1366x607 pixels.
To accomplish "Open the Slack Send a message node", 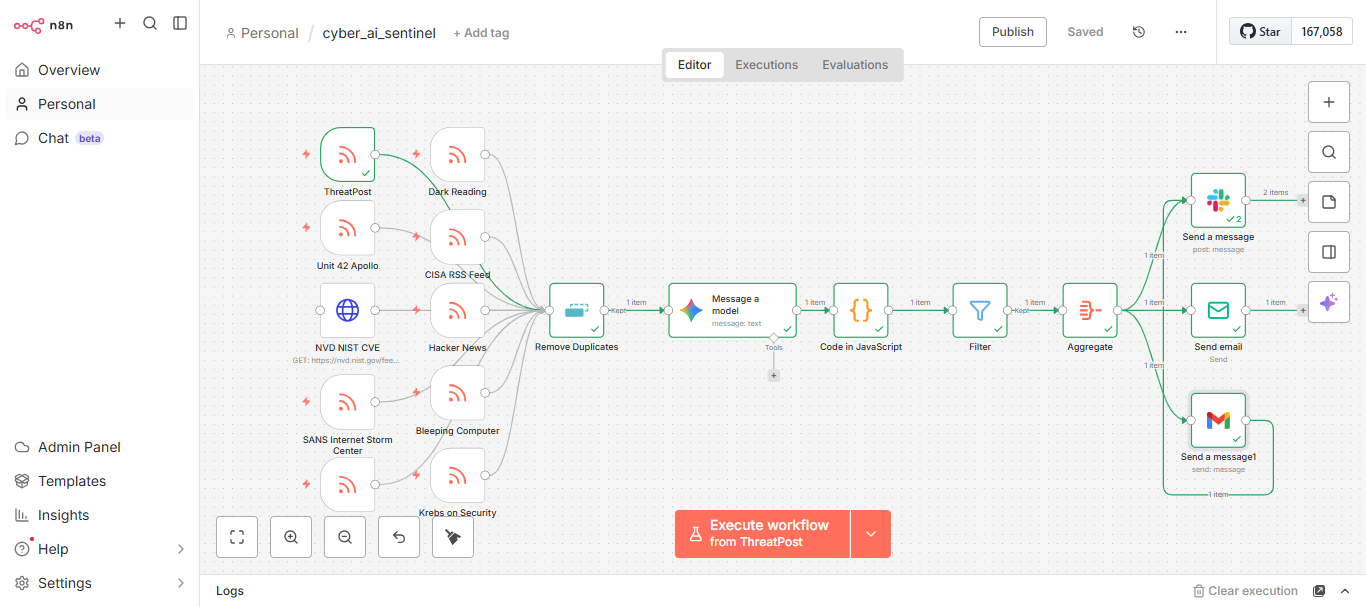I will (1218, 200).
